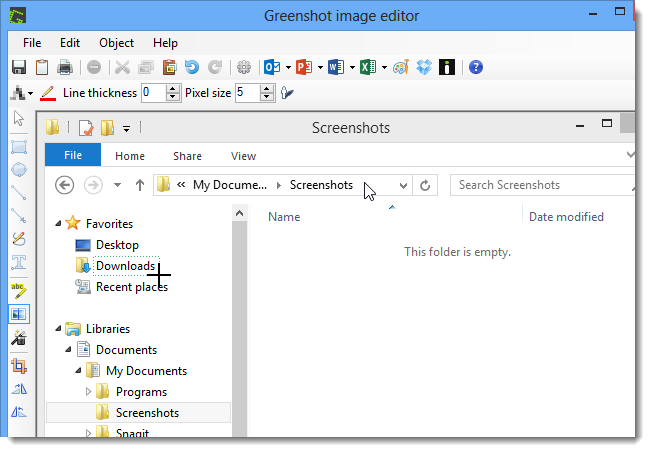This screenshot has width=650, height=452.
Task: Select the Draw ellipse tool
Action: [x=18, y=169]
